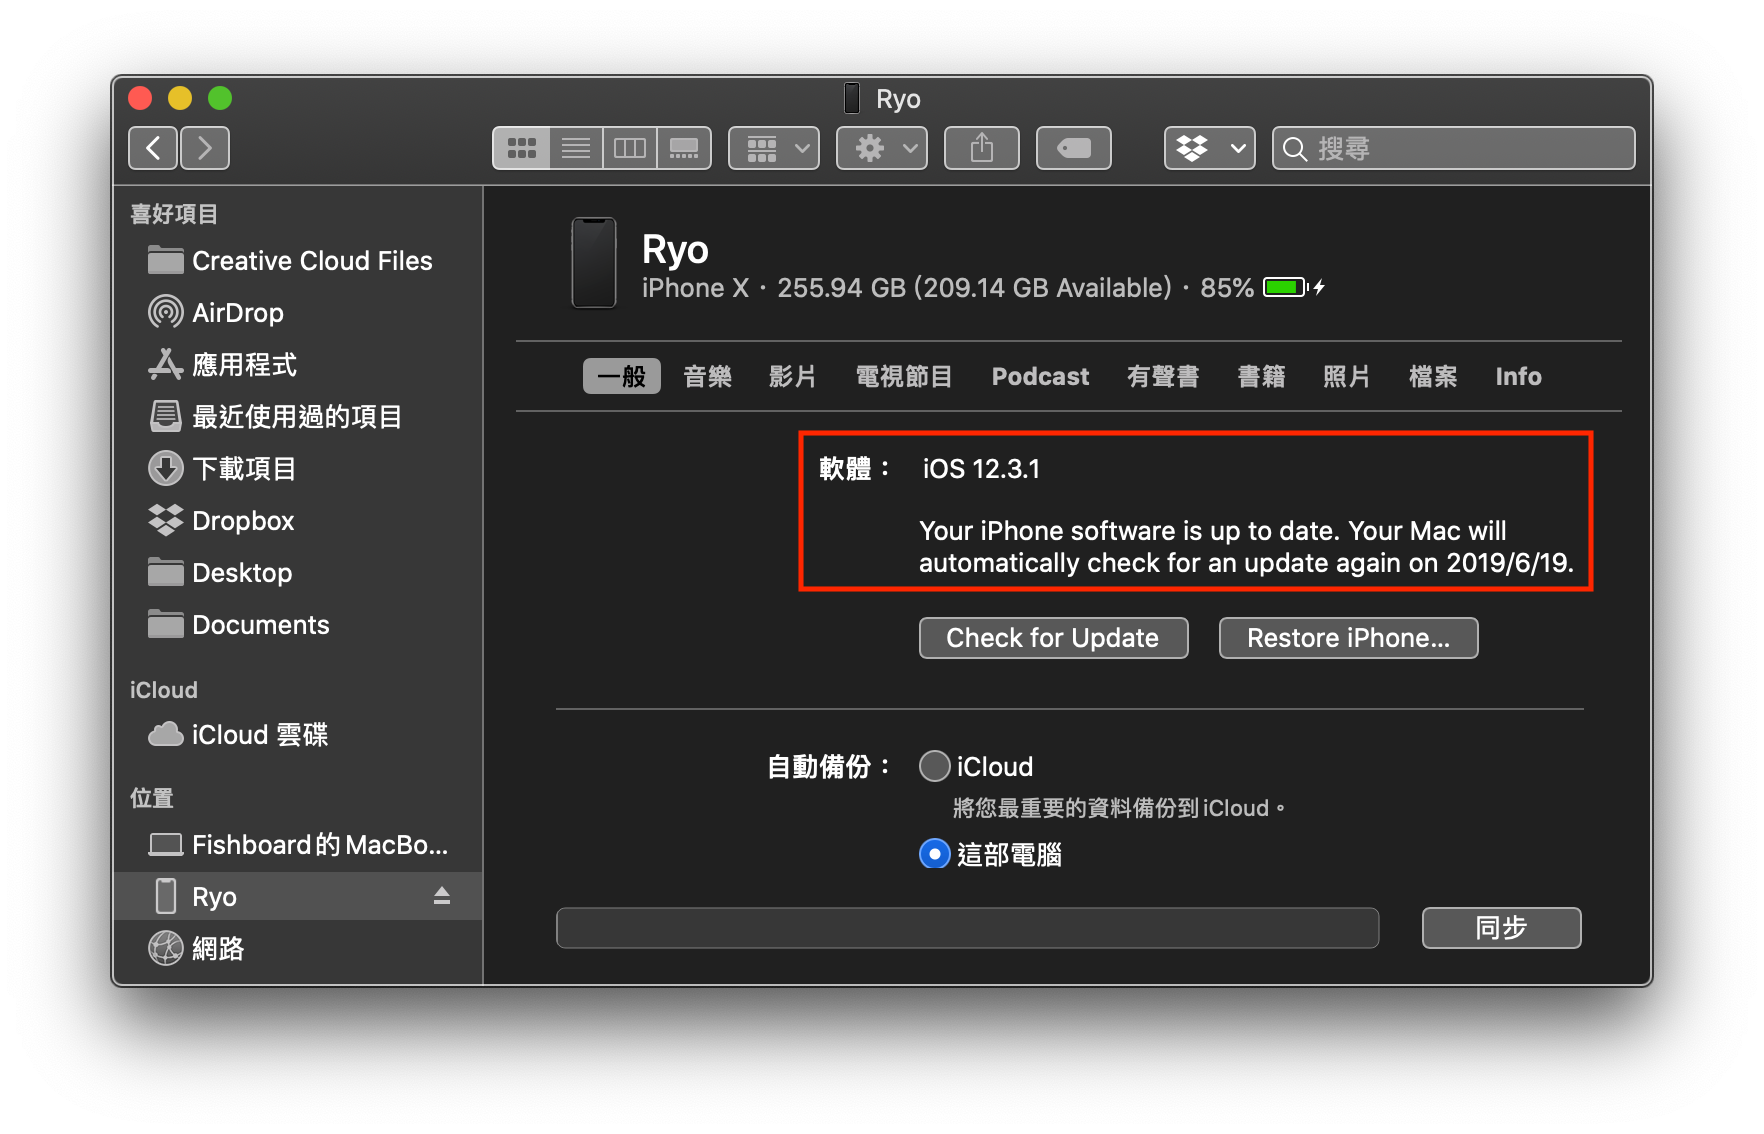Screen dimensions: 1764x1134
Task: Eject the Ryo device
Action: click(442, 896)
